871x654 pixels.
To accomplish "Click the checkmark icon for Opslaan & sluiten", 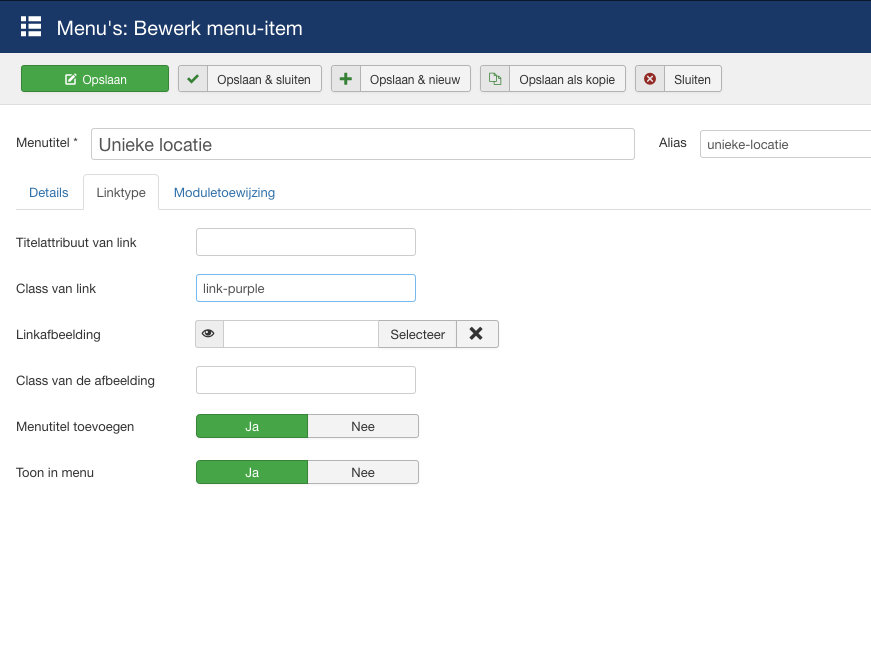I will (x=193, y=79).
